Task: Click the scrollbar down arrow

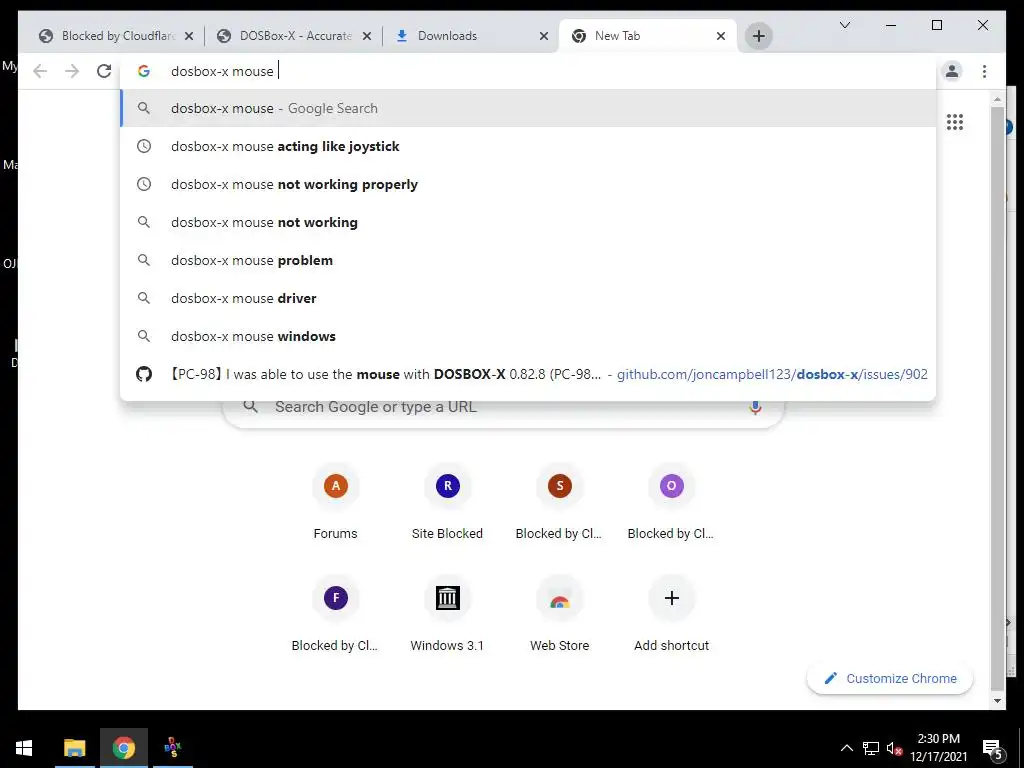Action: pos(997,701)
